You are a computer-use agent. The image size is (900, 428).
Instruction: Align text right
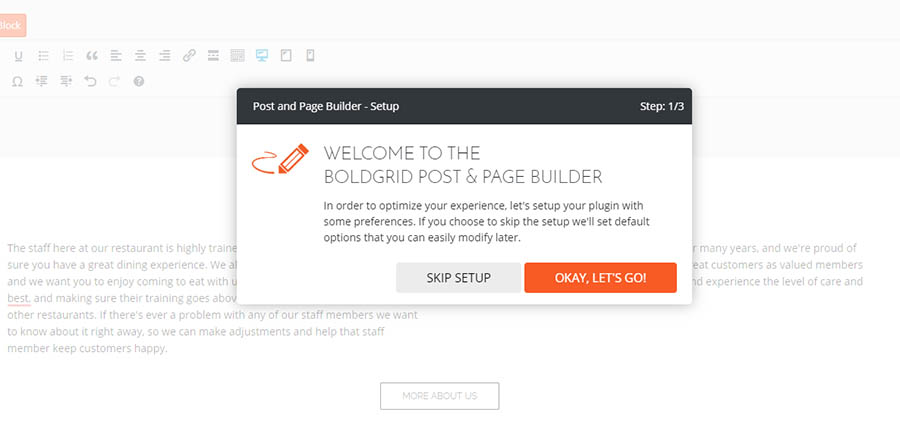tap(165, 56)
